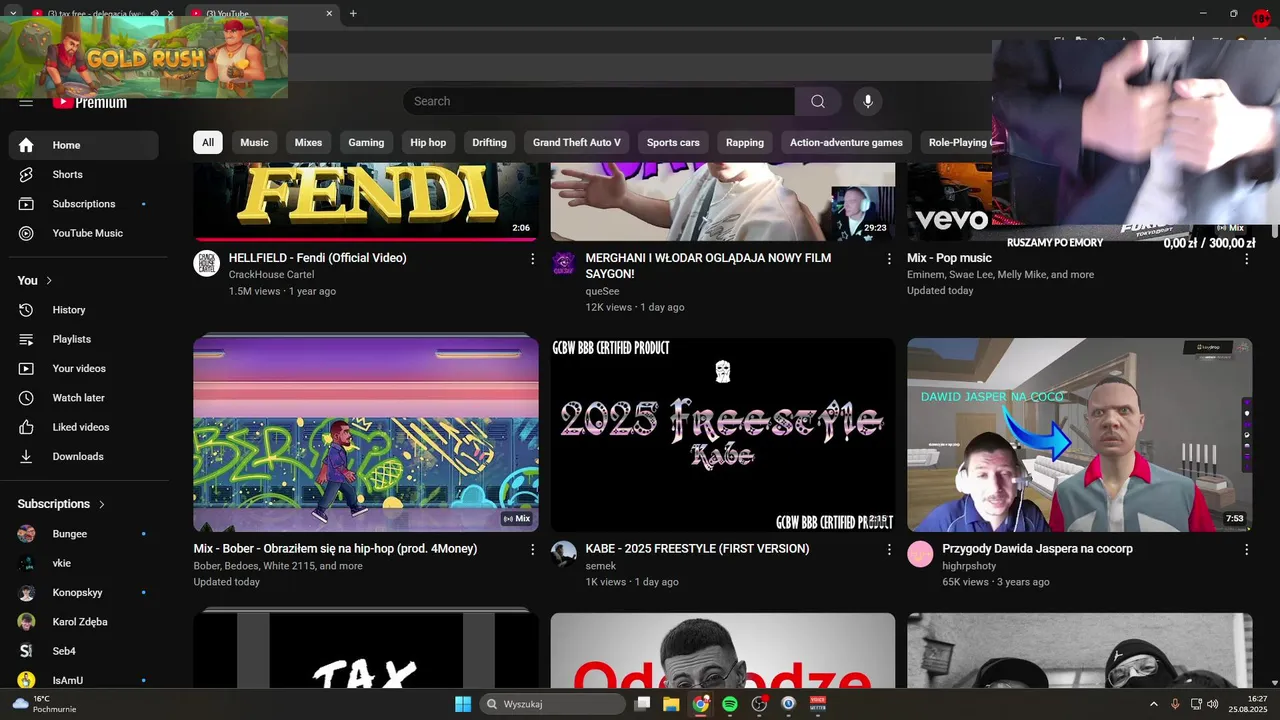Click the Wyszukaj taskbar search box

pos(553,704)
